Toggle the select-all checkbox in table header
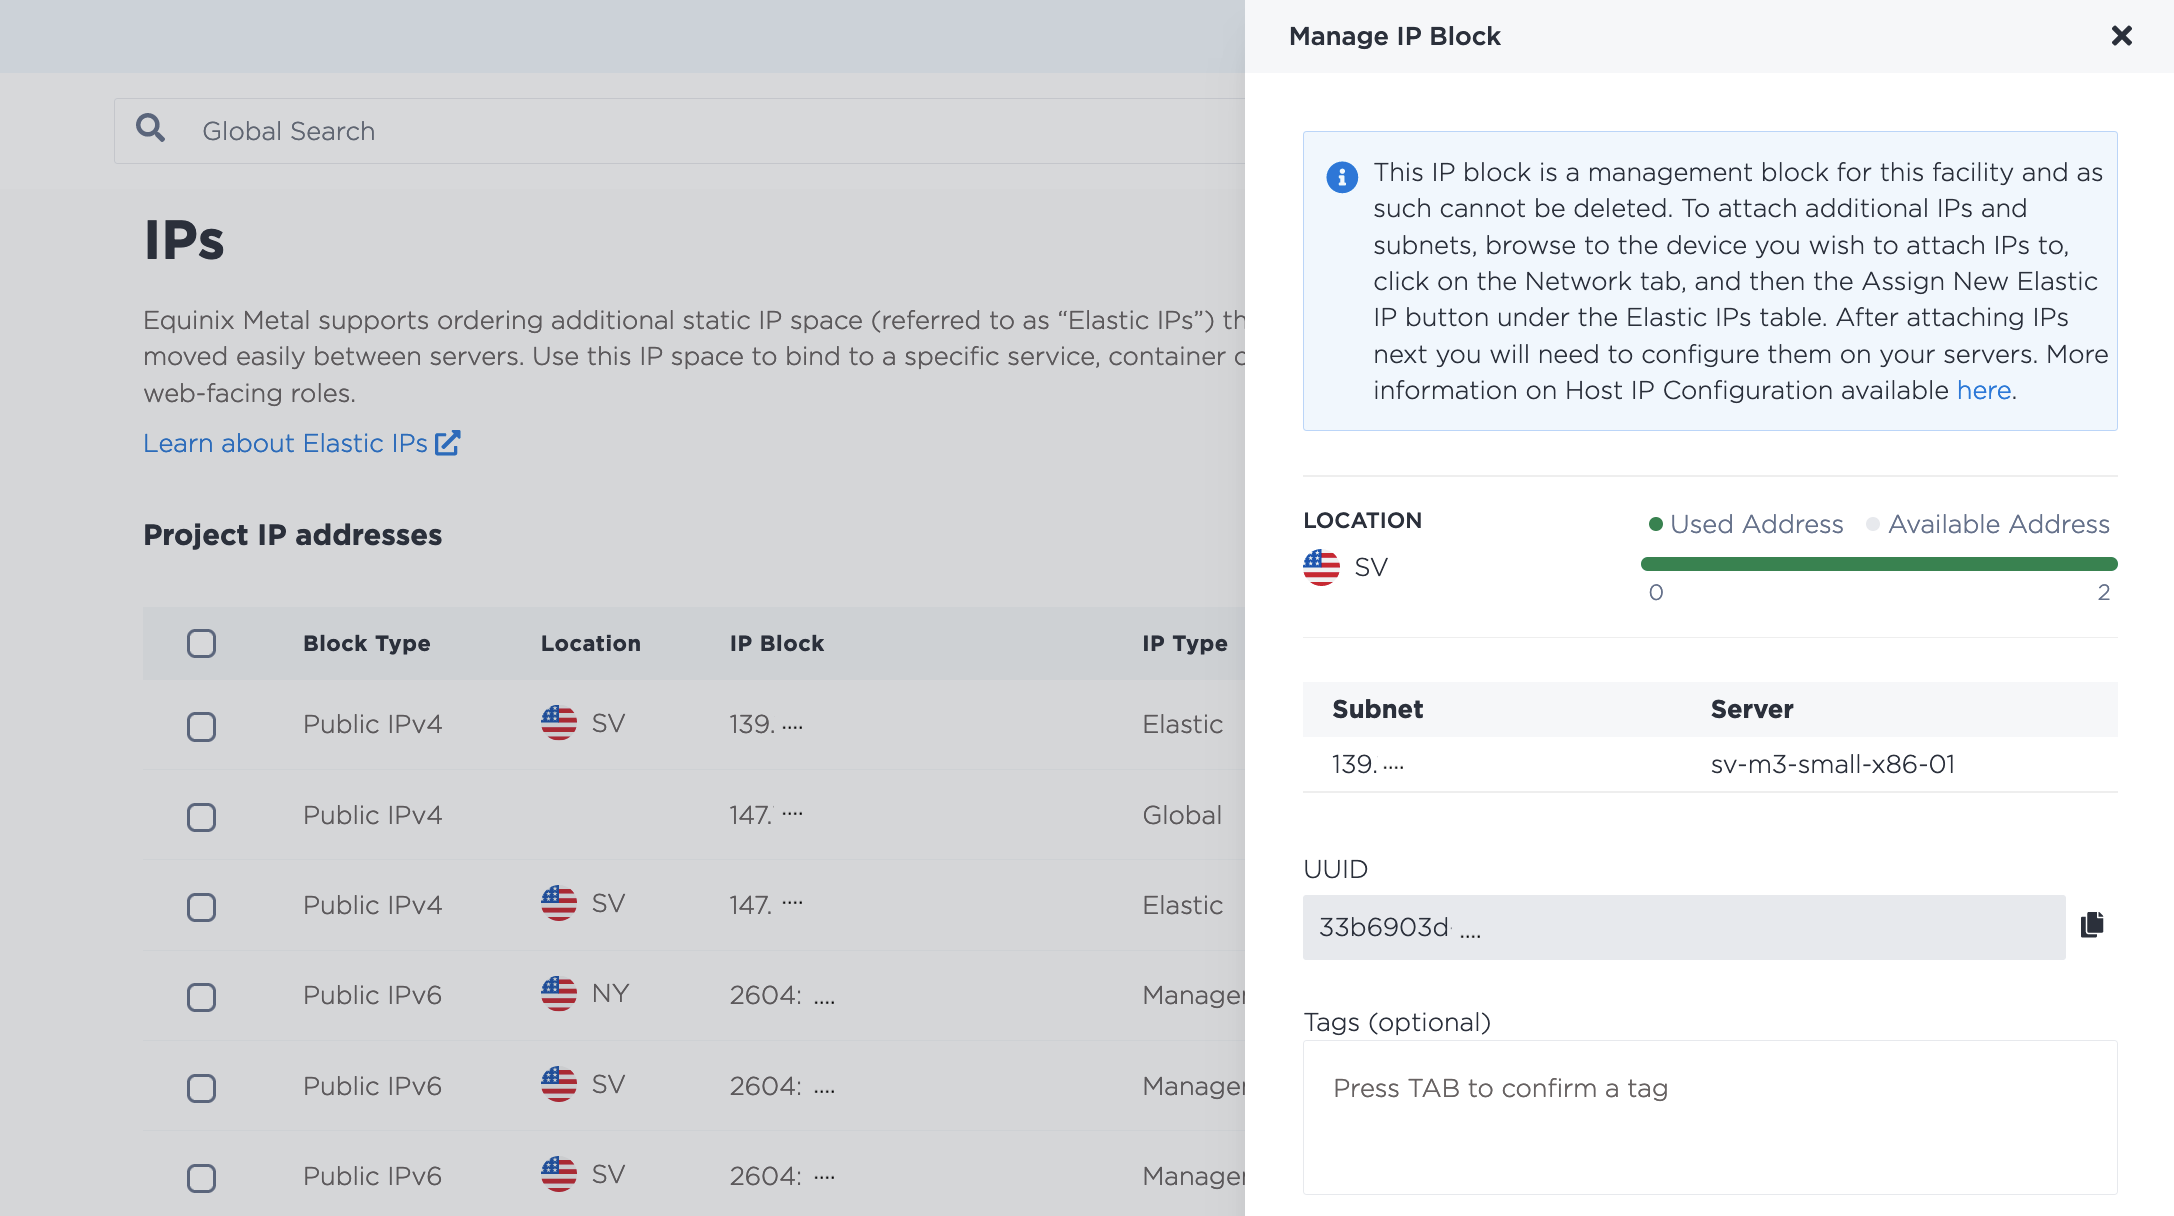This screenshot has width=2174, height=1216. click(x=201, y=643)
